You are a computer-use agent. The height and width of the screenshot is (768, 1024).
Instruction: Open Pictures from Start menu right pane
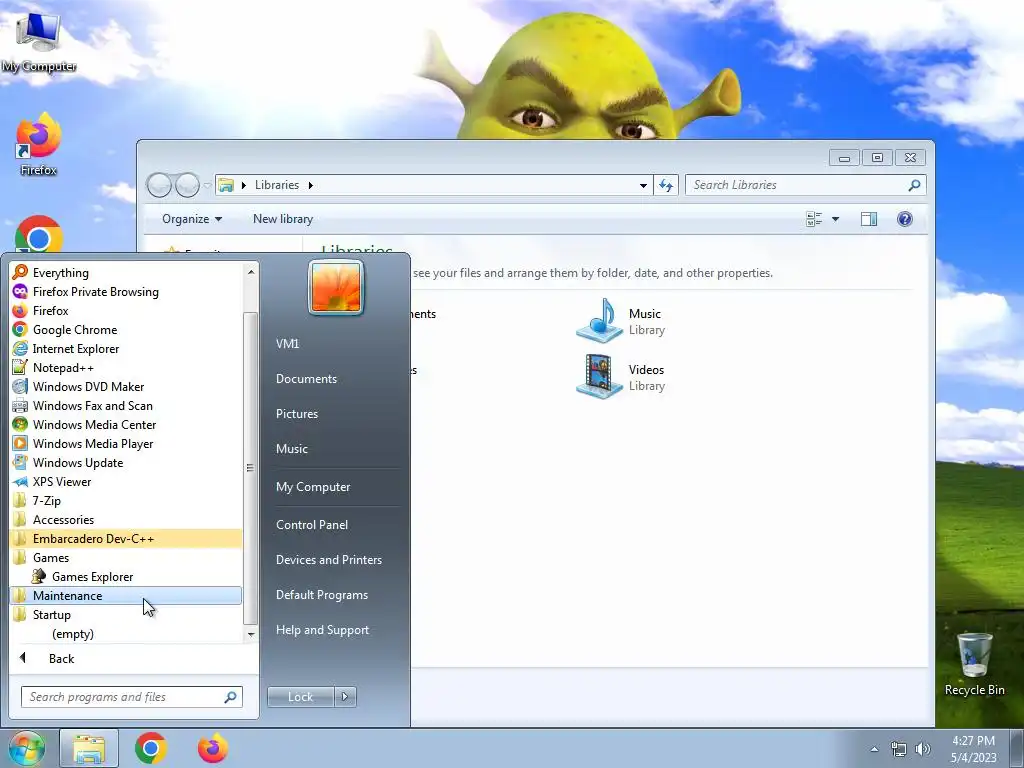point(334,414)
